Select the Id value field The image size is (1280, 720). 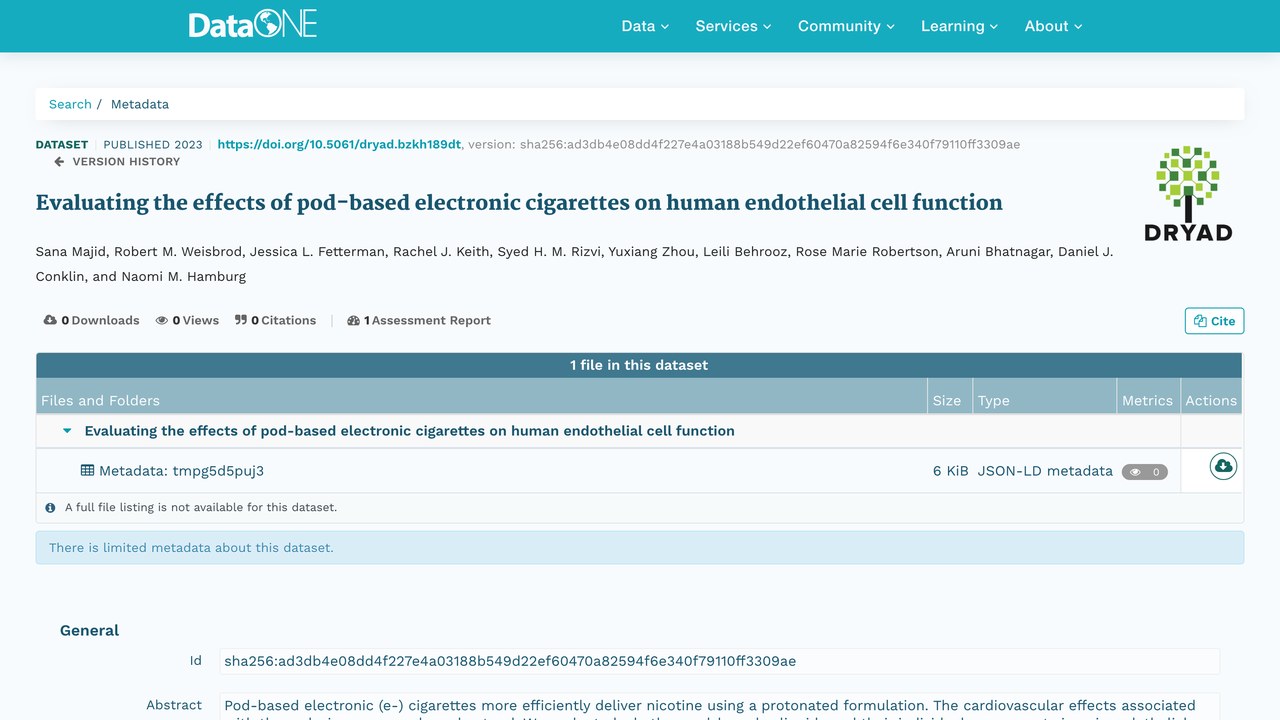[719, 661]
